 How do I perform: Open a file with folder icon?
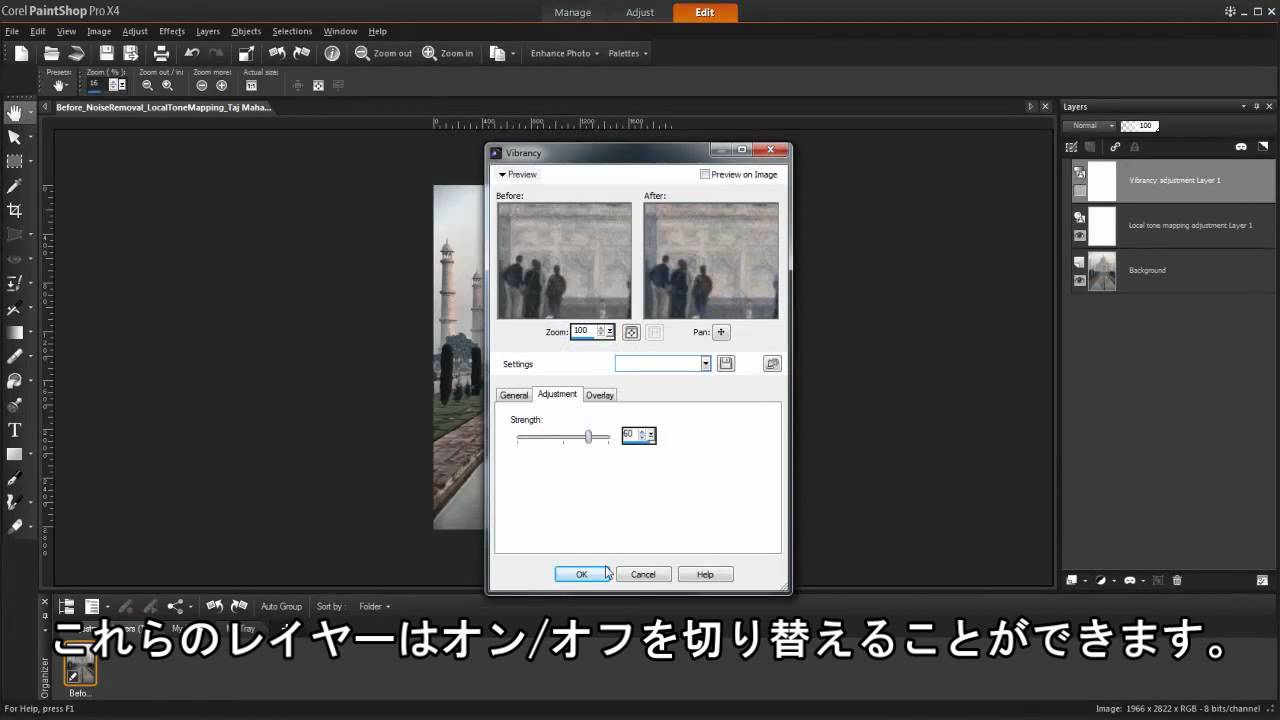tap(51, 53)
